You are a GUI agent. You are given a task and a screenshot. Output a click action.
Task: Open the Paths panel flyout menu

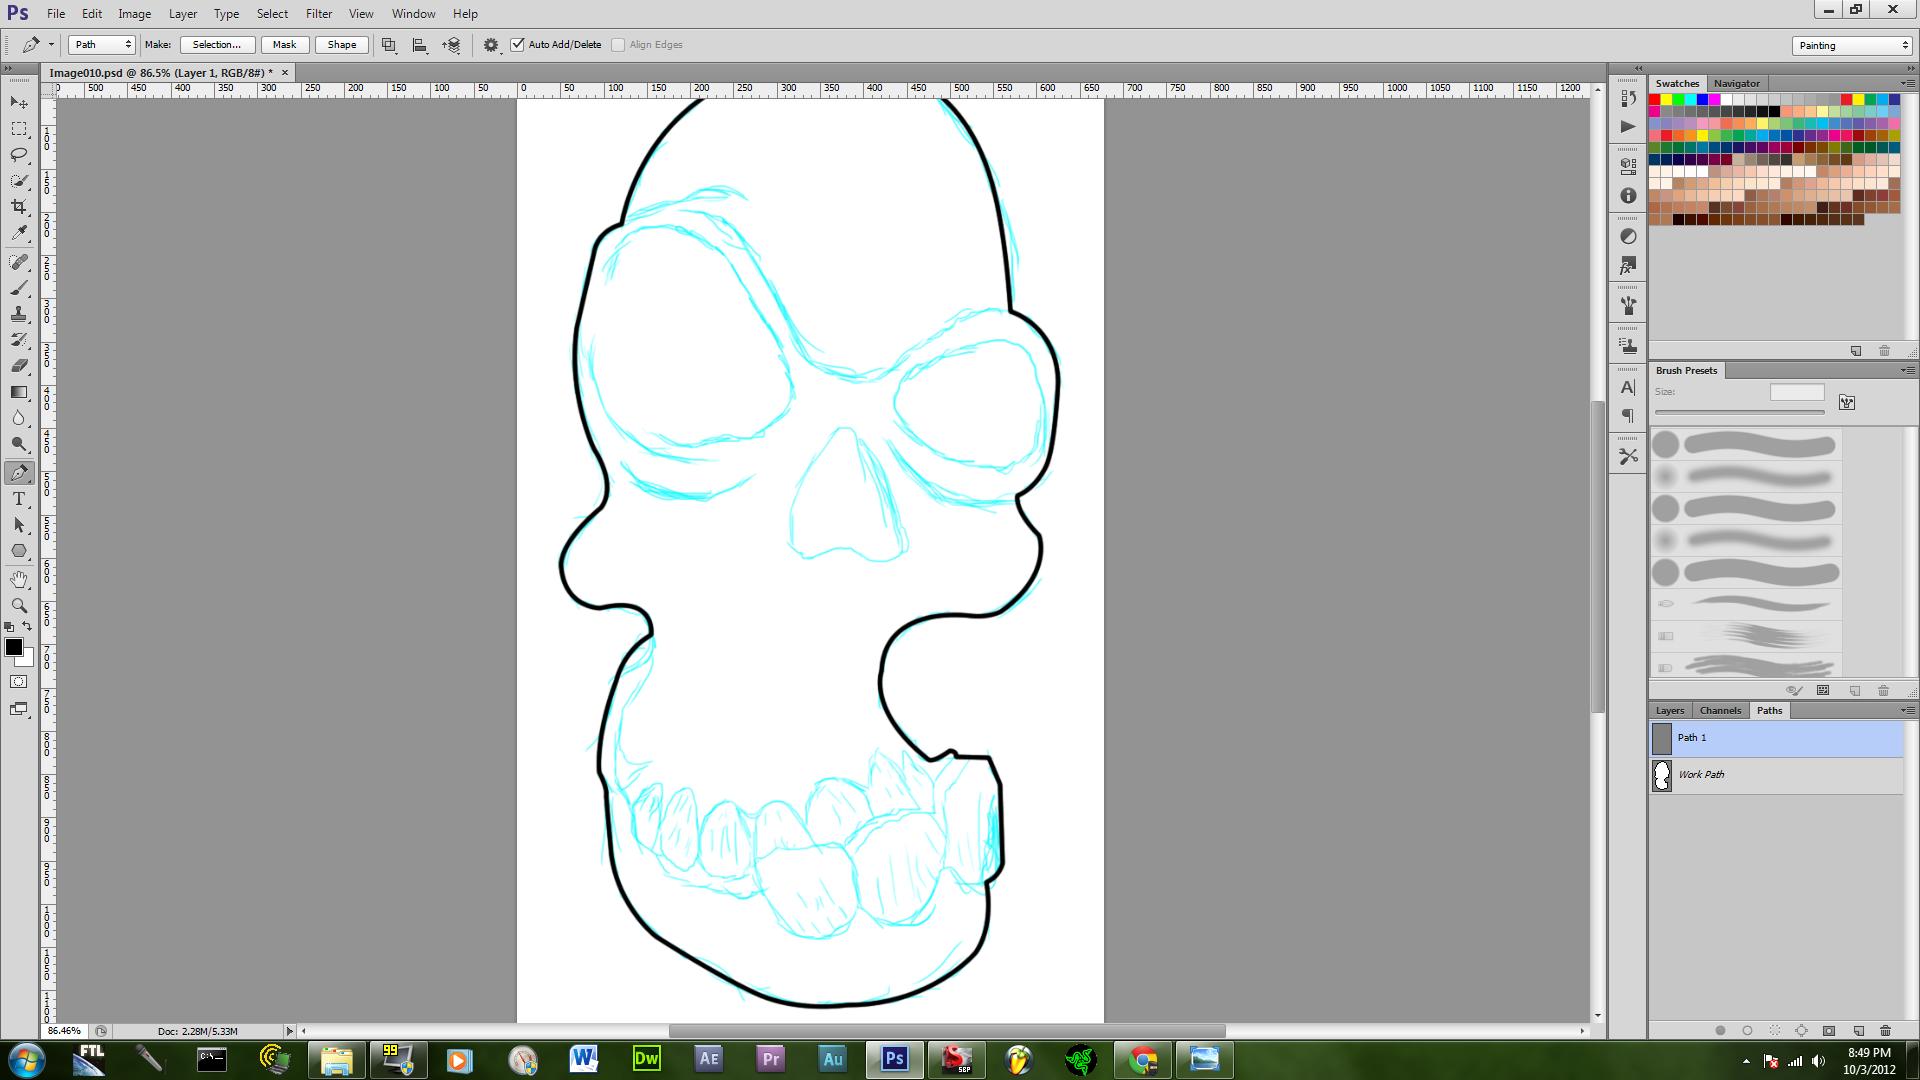pyautogui.click(x=1906, y=711)
